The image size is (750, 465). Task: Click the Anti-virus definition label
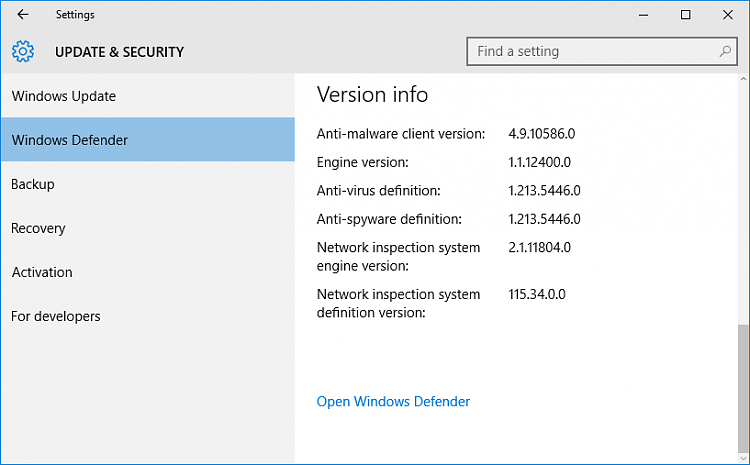[378, 190]
